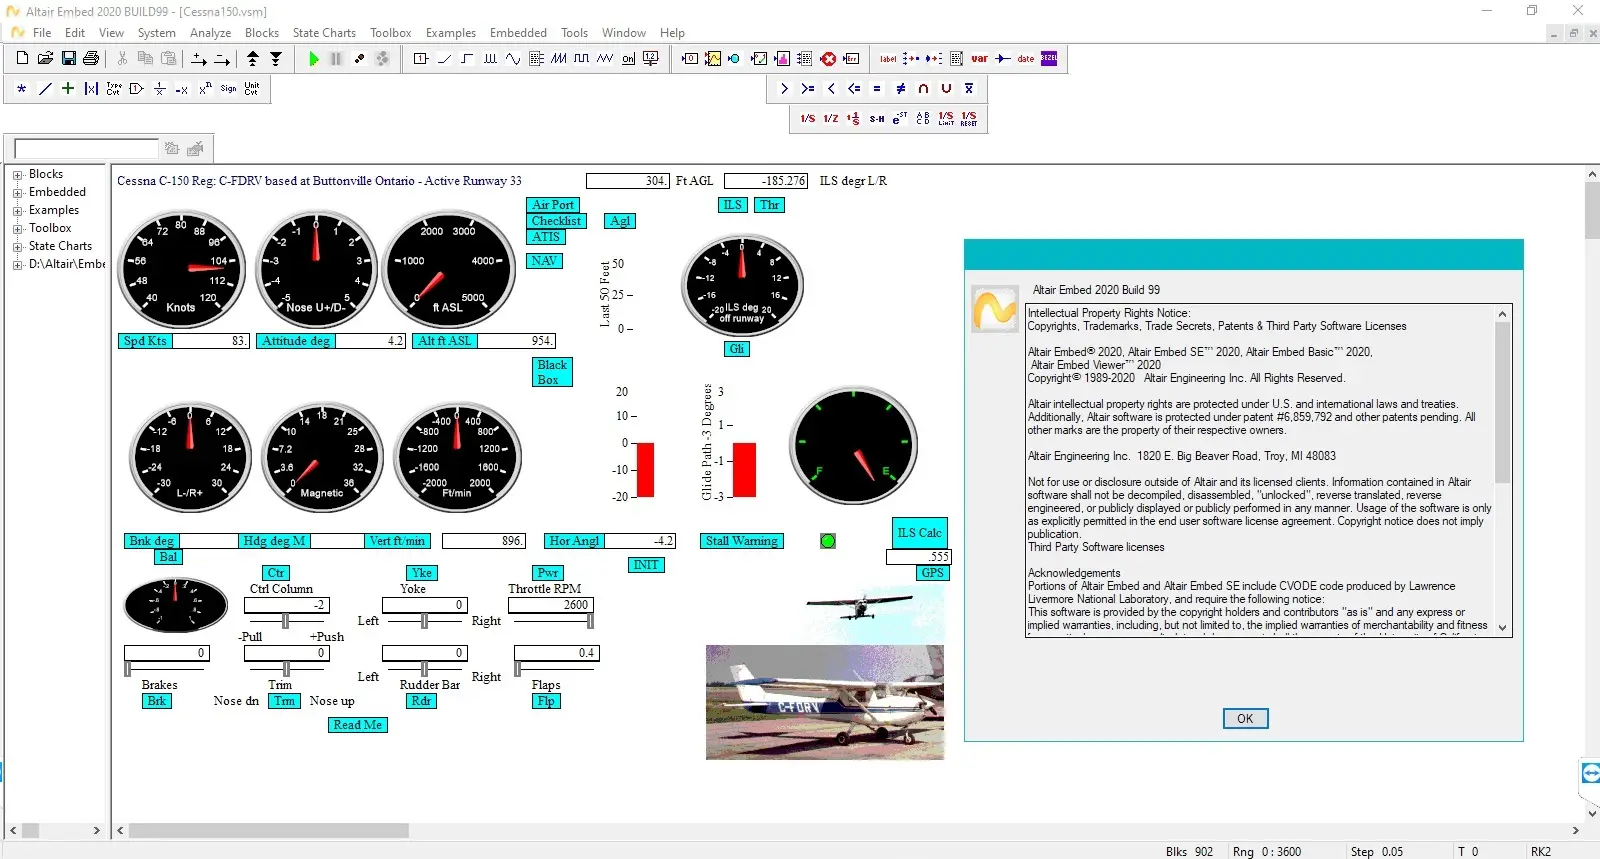
Task: Save the diagram using floppy disk icon
Action: point(69,59)
